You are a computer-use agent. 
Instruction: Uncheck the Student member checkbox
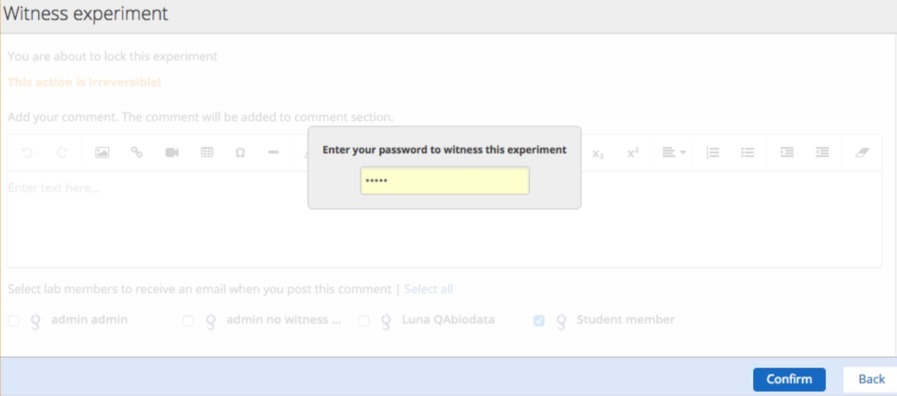click(x=539, y=321)
